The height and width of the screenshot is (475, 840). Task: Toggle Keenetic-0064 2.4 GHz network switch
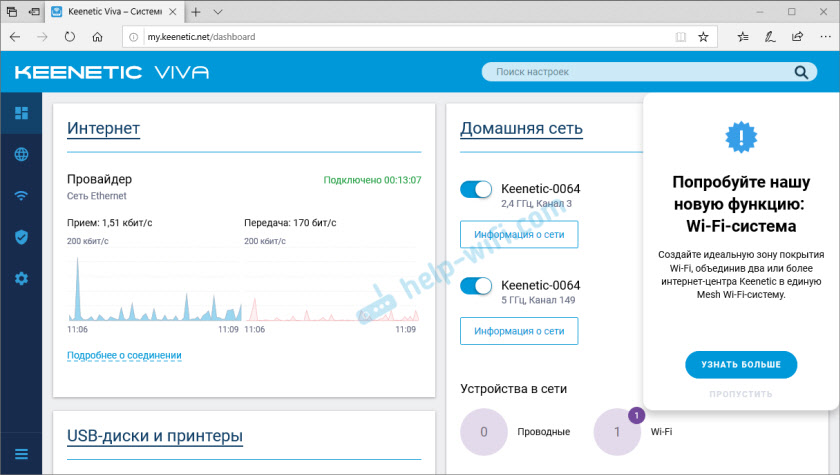476,189
